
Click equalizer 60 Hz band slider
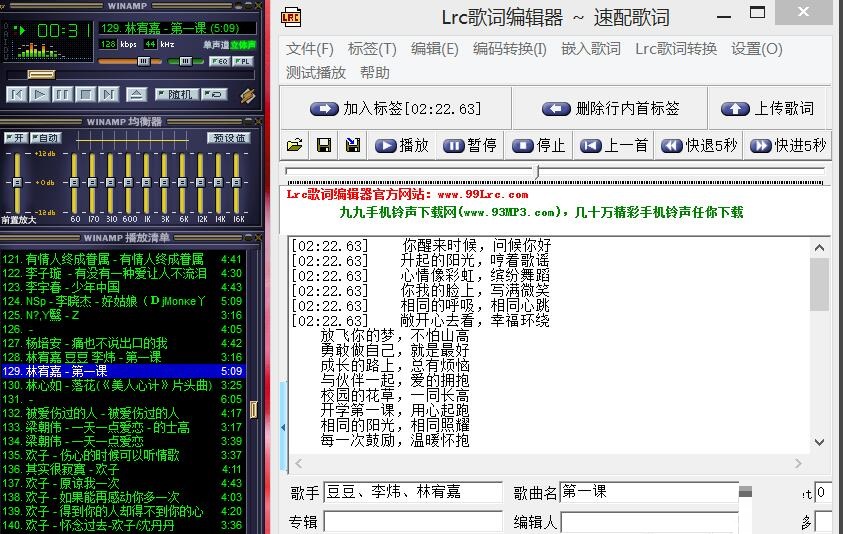(75, 183)
